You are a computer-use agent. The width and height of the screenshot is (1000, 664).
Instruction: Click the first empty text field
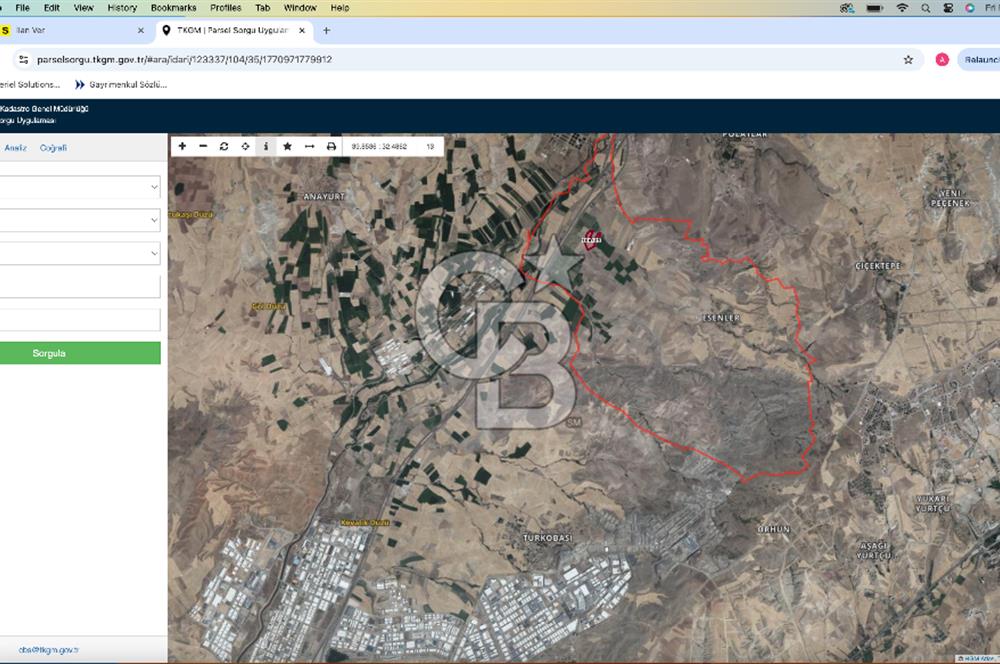(80, 287)
